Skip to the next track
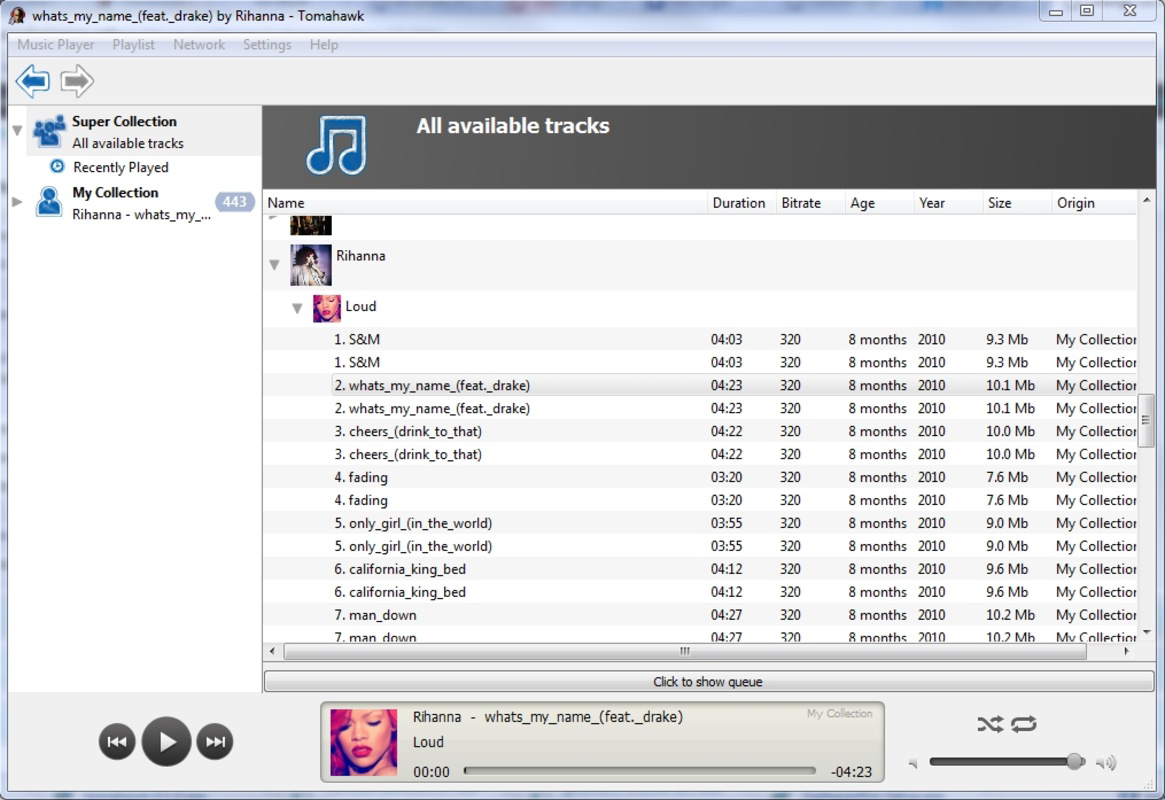This screenshot has height=800, width=1165. [215, 741]
